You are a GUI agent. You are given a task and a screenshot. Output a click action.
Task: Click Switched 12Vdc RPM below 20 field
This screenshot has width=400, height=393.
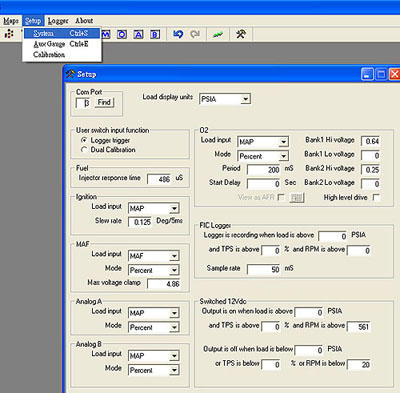click(359, 365)
